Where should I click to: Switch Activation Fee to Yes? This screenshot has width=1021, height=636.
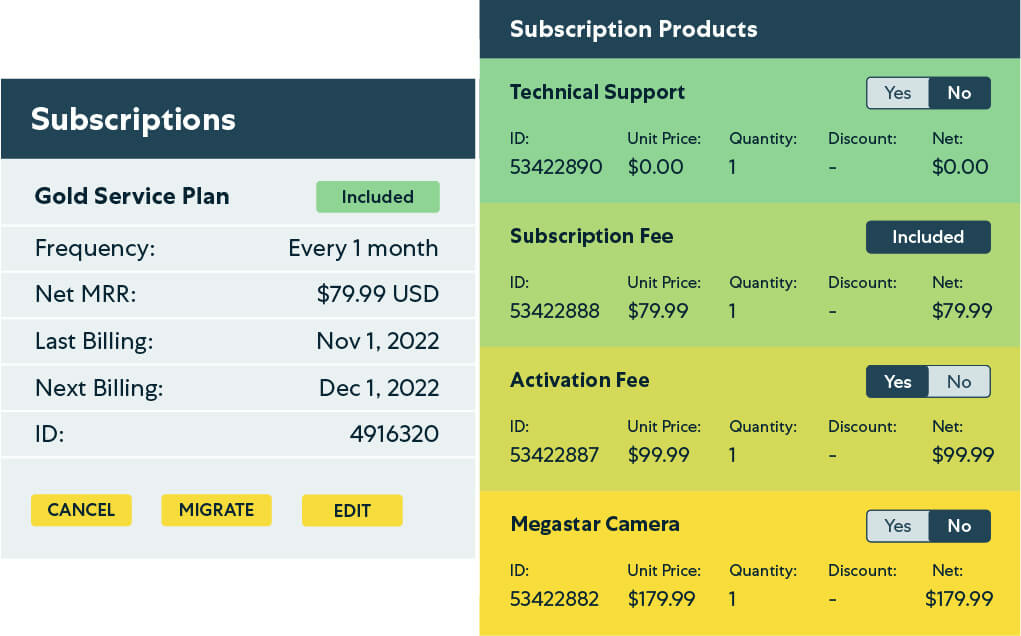click(x=898, y=381)
